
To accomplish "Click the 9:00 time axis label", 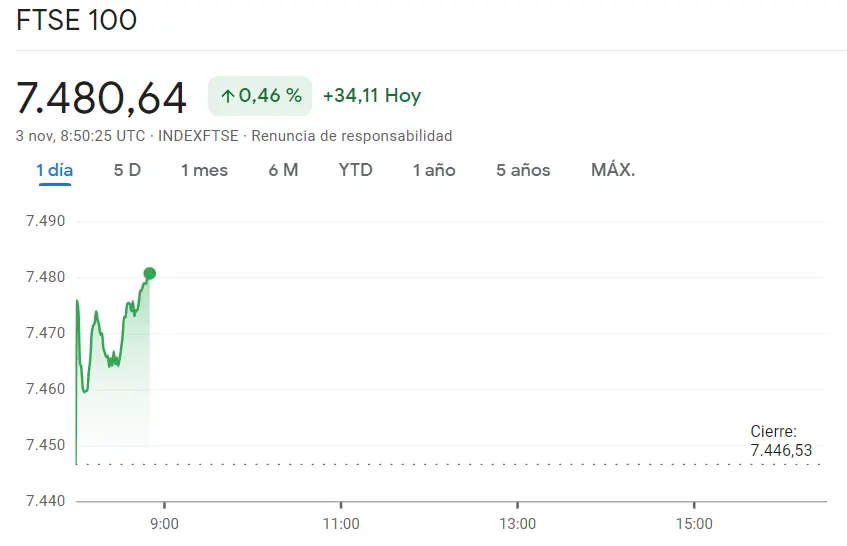I will pyautogui.click(x=164, y=523).
